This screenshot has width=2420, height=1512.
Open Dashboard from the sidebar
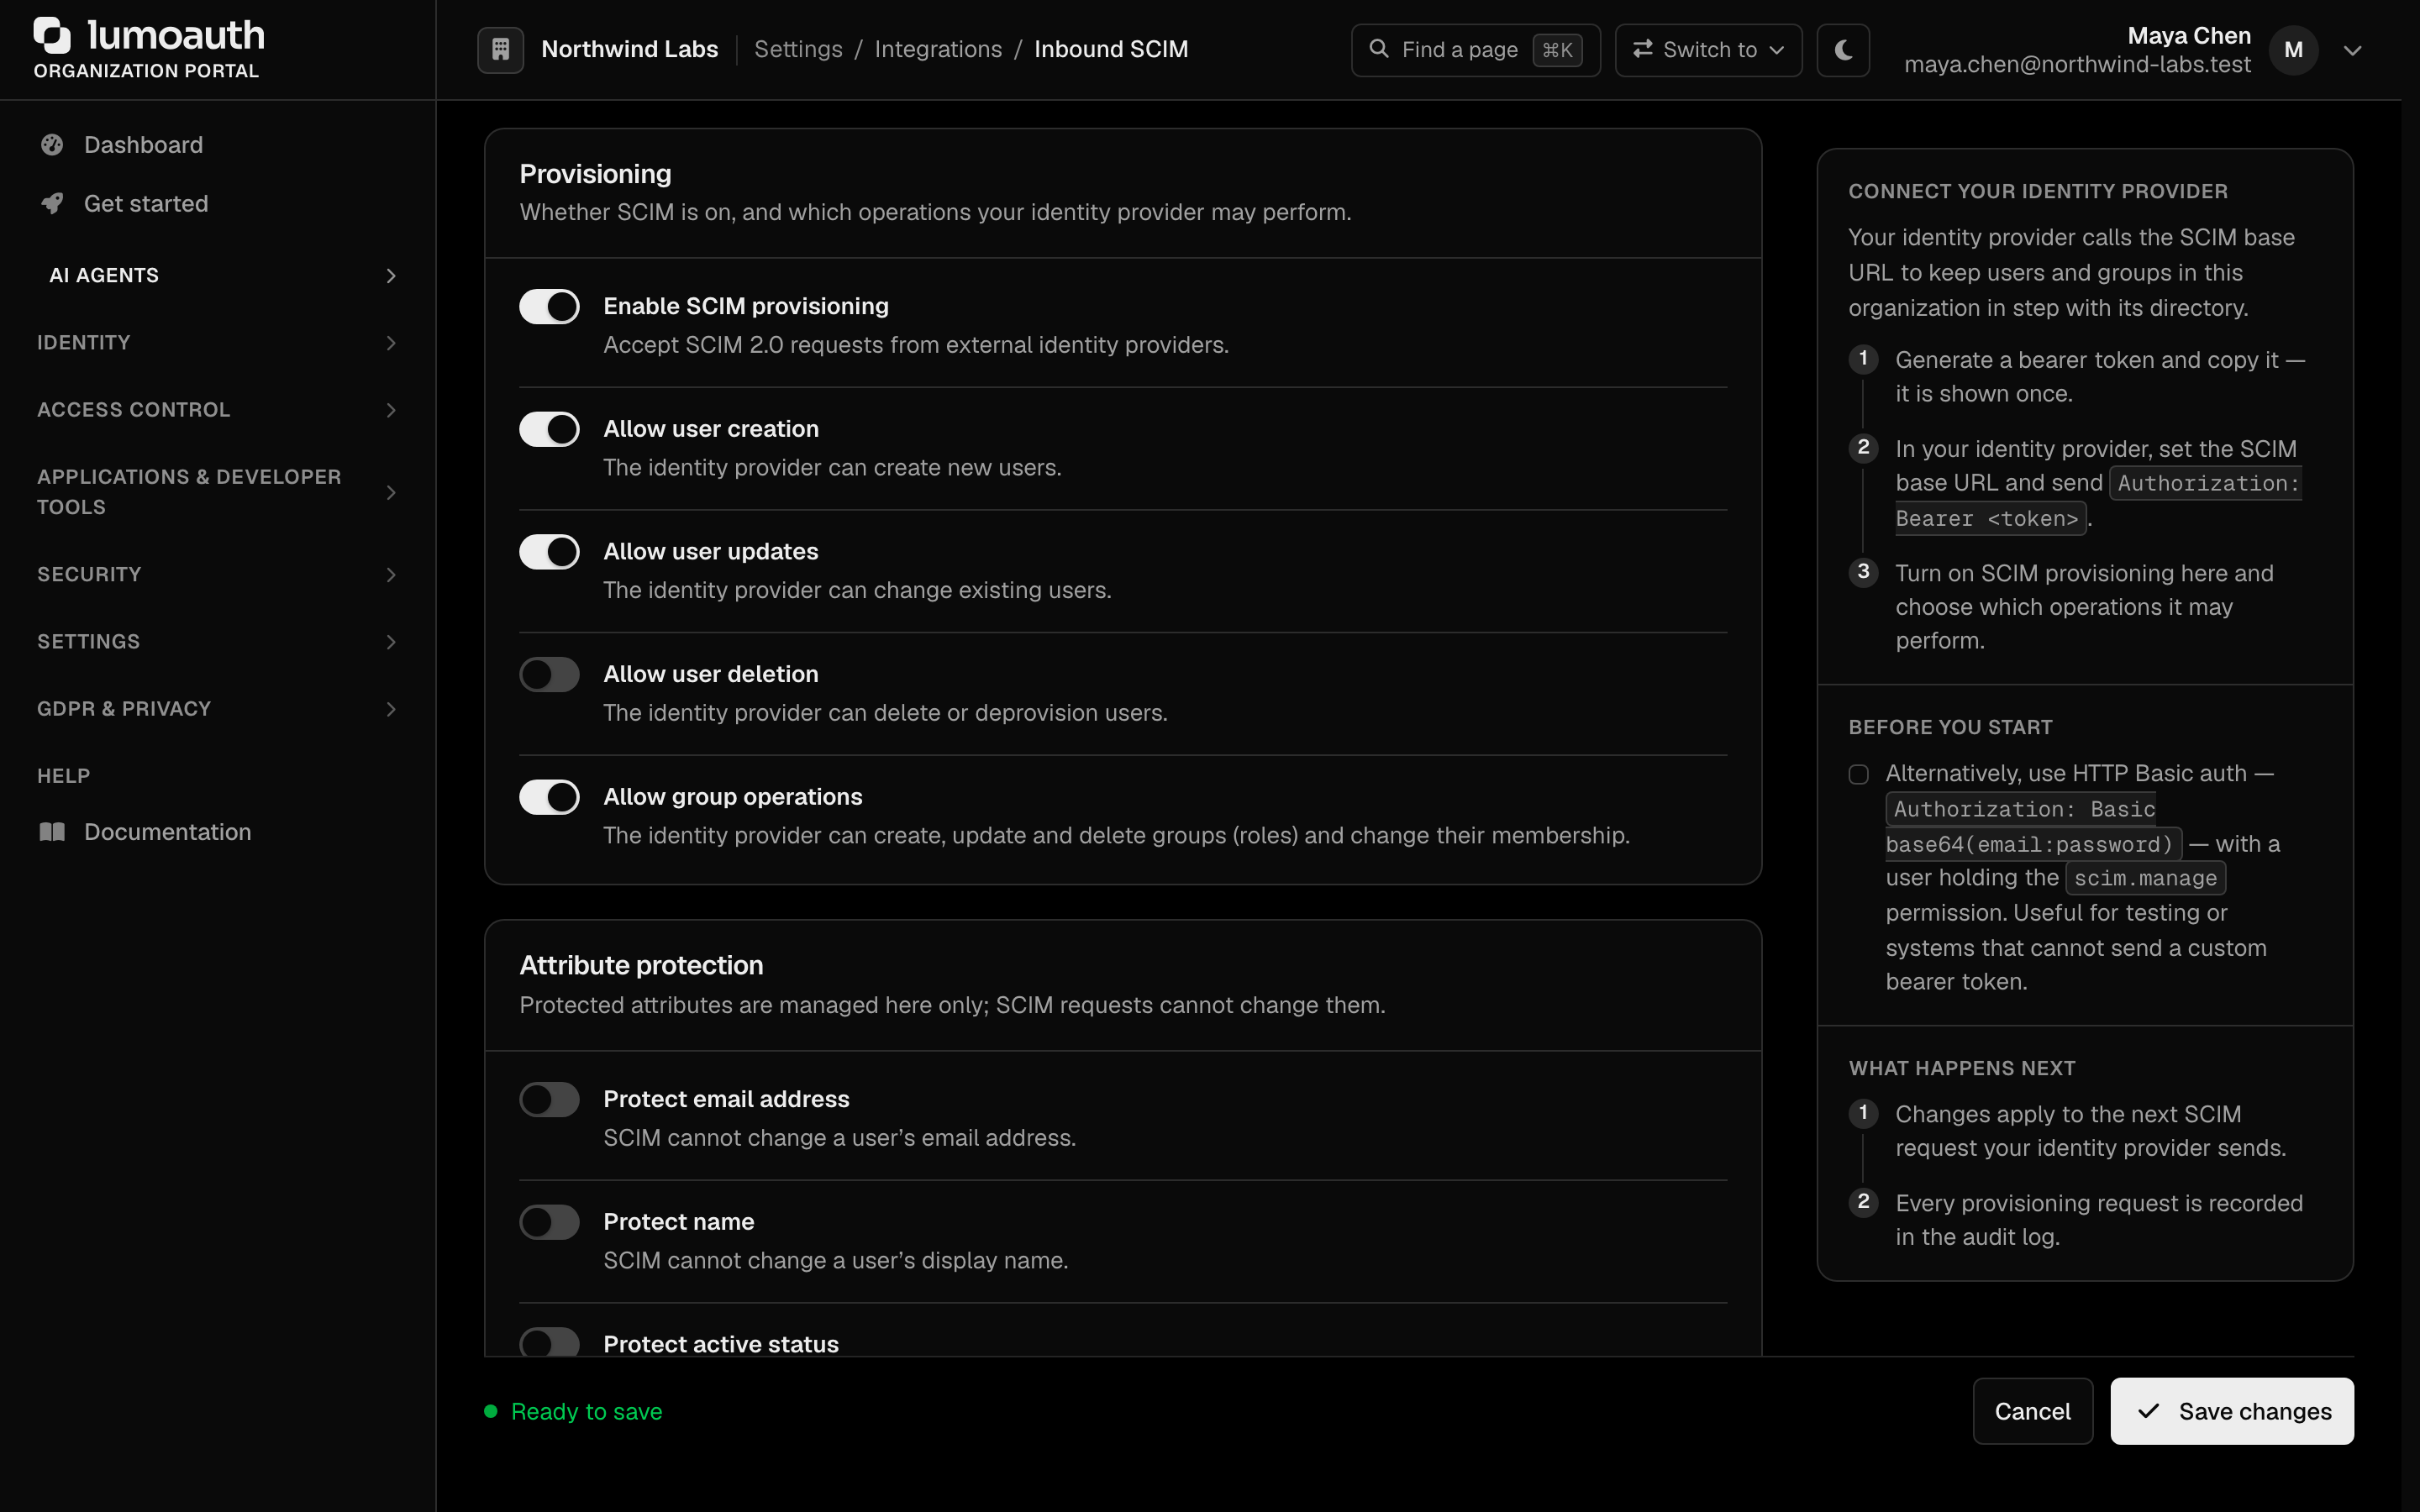[x=216, y=145]
